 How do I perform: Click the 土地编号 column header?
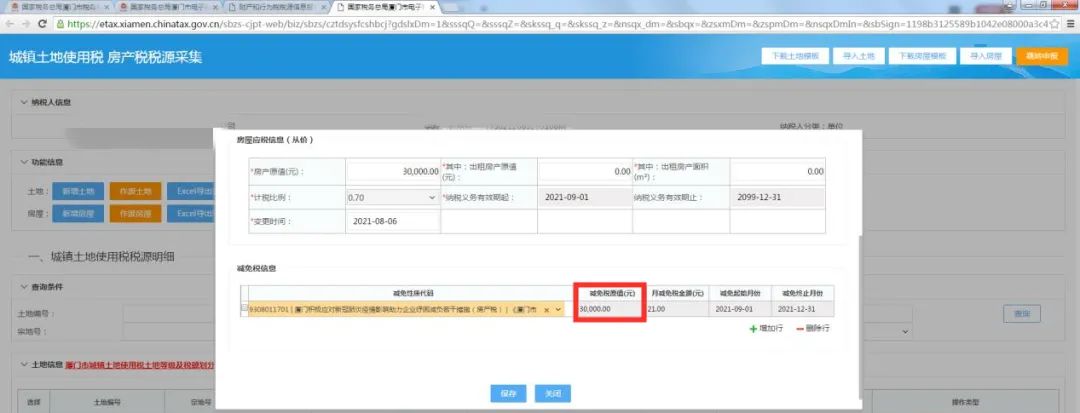107,402
